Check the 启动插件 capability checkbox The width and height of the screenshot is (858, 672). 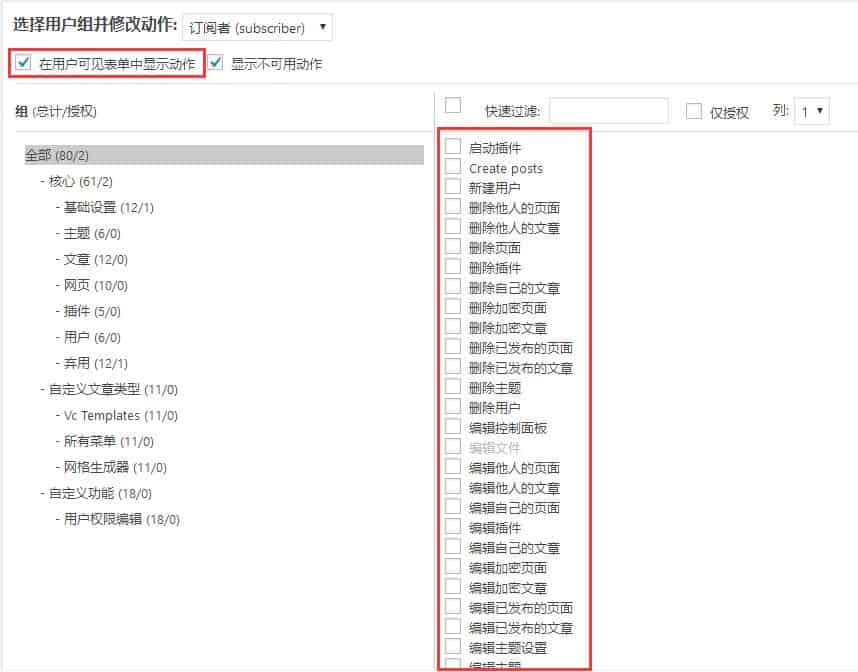[x=453, y=146]
